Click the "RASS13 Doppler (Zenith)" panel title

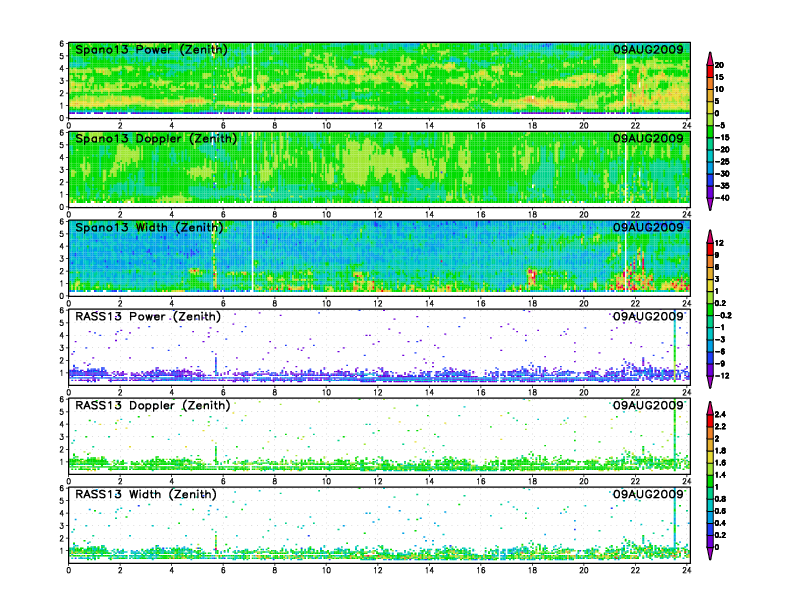point(153,405)
